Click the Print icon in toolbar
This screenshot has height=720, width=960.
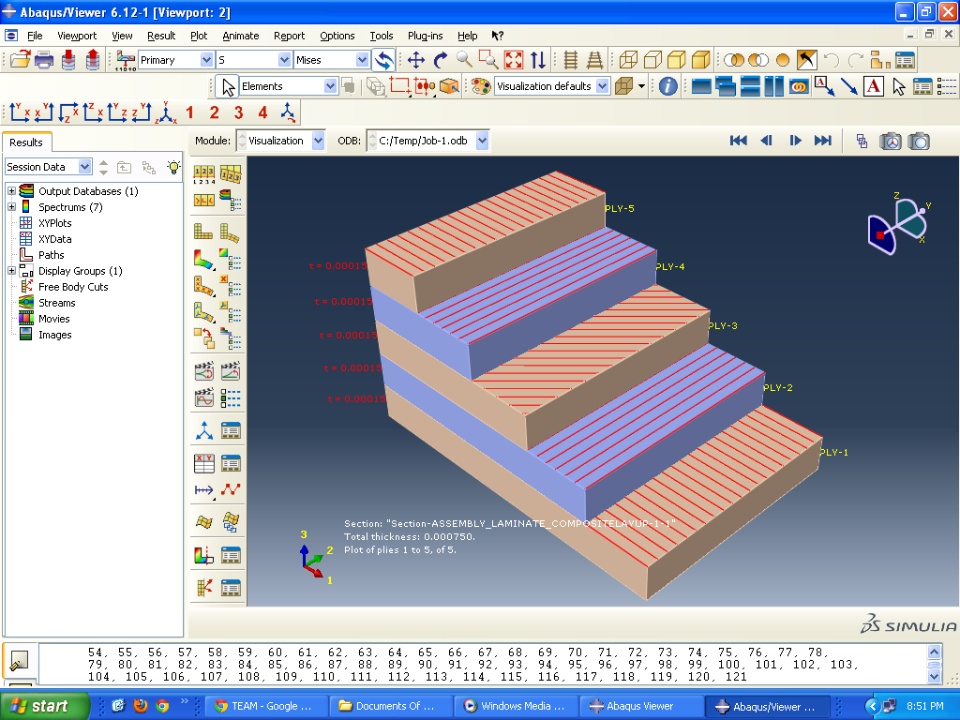(43, 60)
